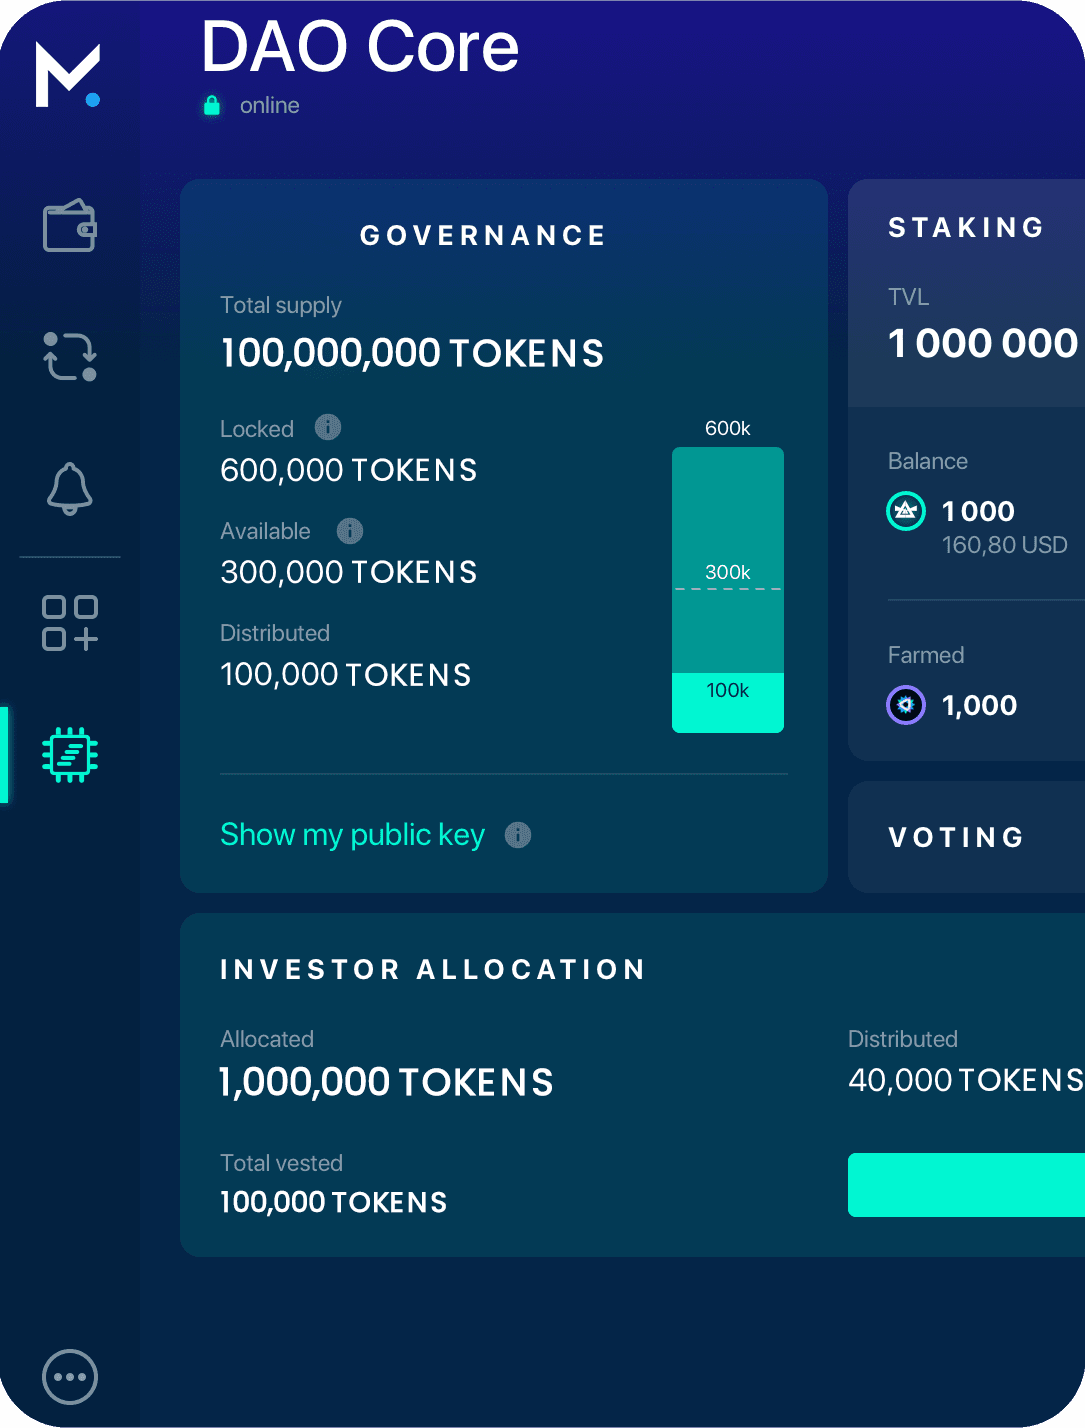Open the Staking panel header

[x=966, y=228]
